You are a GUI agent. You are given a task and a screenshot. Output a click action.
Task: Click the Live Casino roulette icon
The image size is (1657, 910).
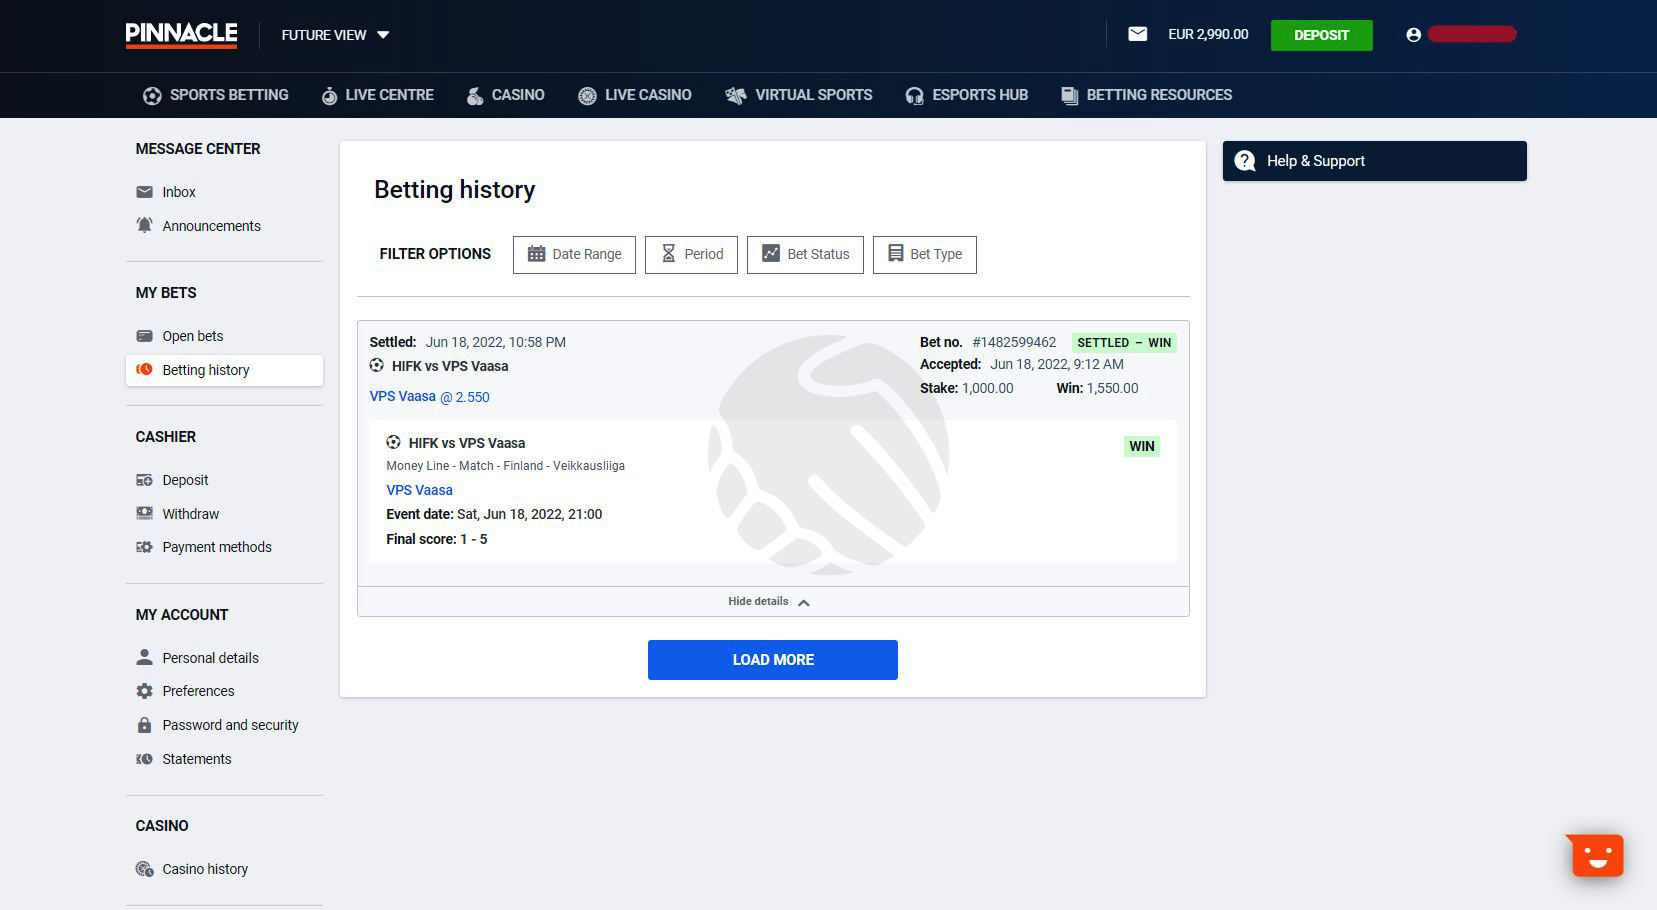[587, 96]
